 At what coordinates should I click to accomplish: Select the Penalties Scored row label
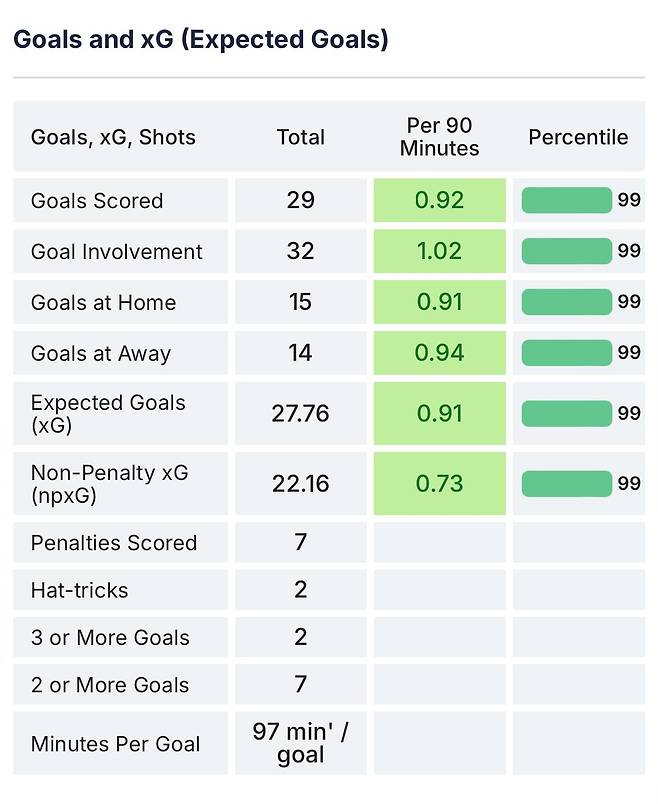tap(114, 543)
